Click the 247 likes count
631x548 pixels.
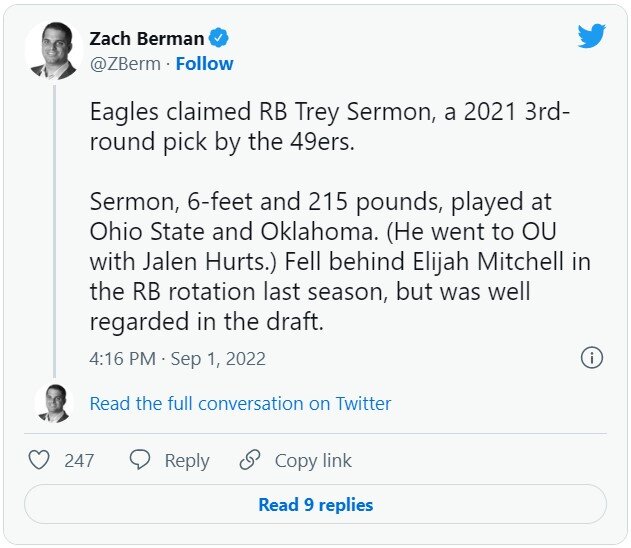coord(79,460)
